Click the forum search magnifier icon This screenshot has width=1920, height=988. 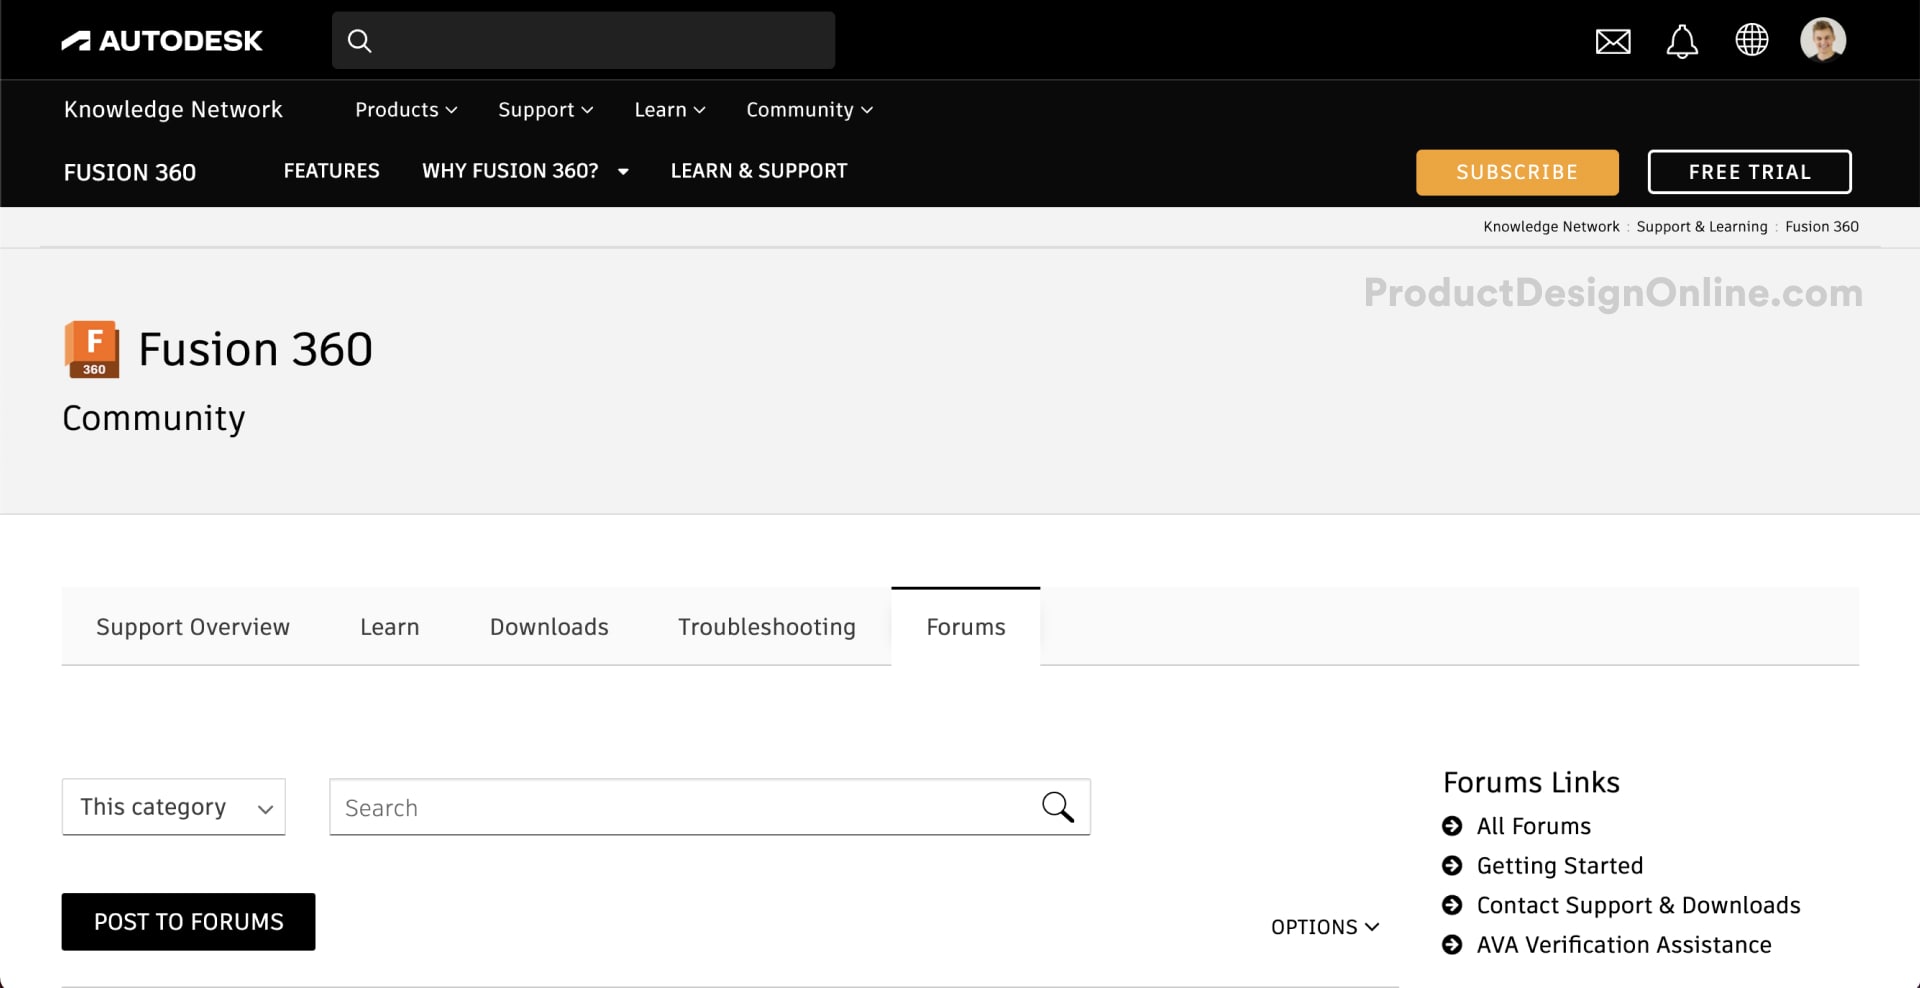[1057, 807]
